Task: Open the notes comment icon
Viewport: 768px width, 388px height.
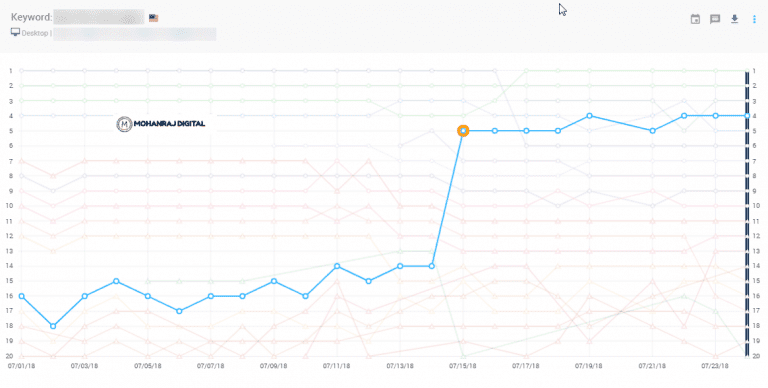Action: (715, 19)
